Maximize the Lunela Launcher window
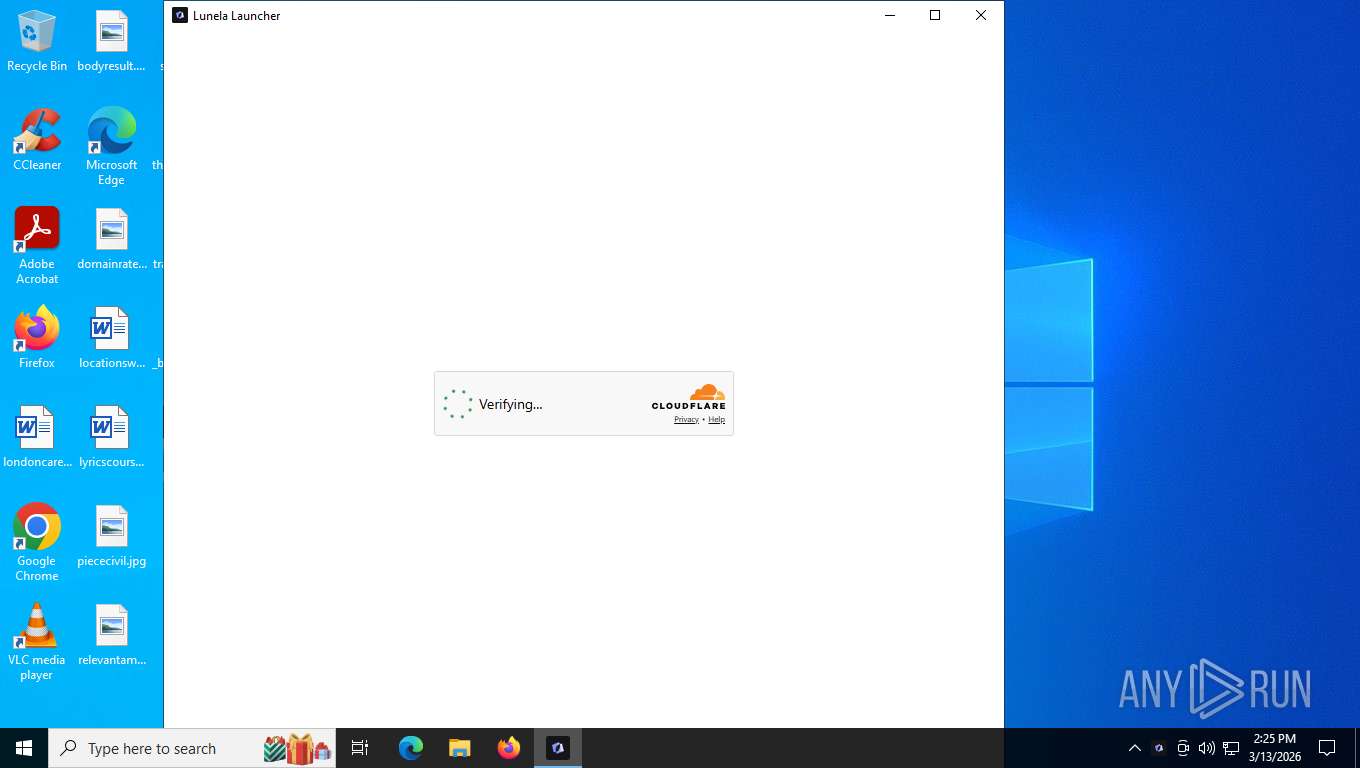 tap(935, 15)
